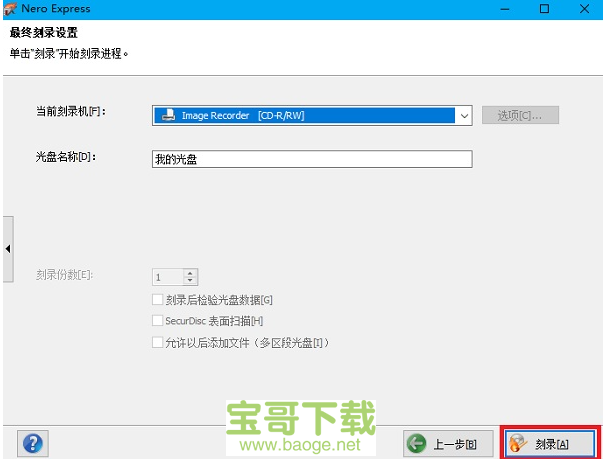Click the 光盘名称 text field
This screenshot has height=461, width=603.
(312, 159)
